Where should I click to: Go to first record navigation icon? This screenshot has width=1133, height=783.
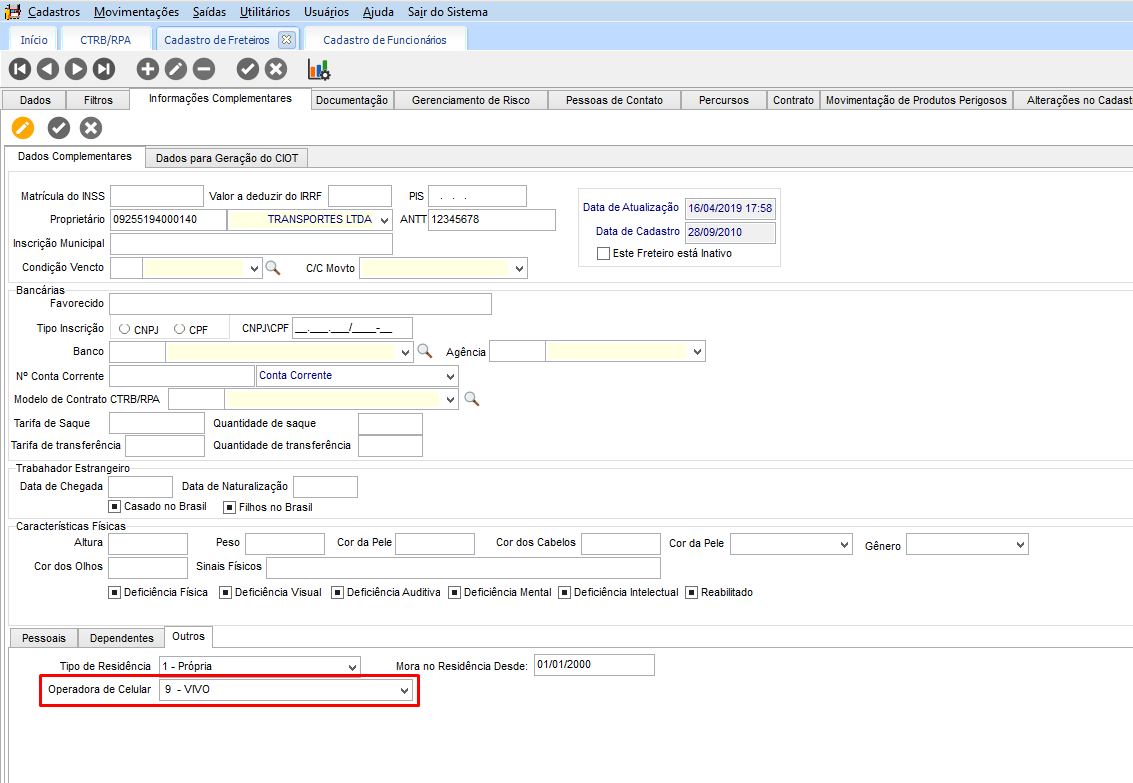click(20, 69)
